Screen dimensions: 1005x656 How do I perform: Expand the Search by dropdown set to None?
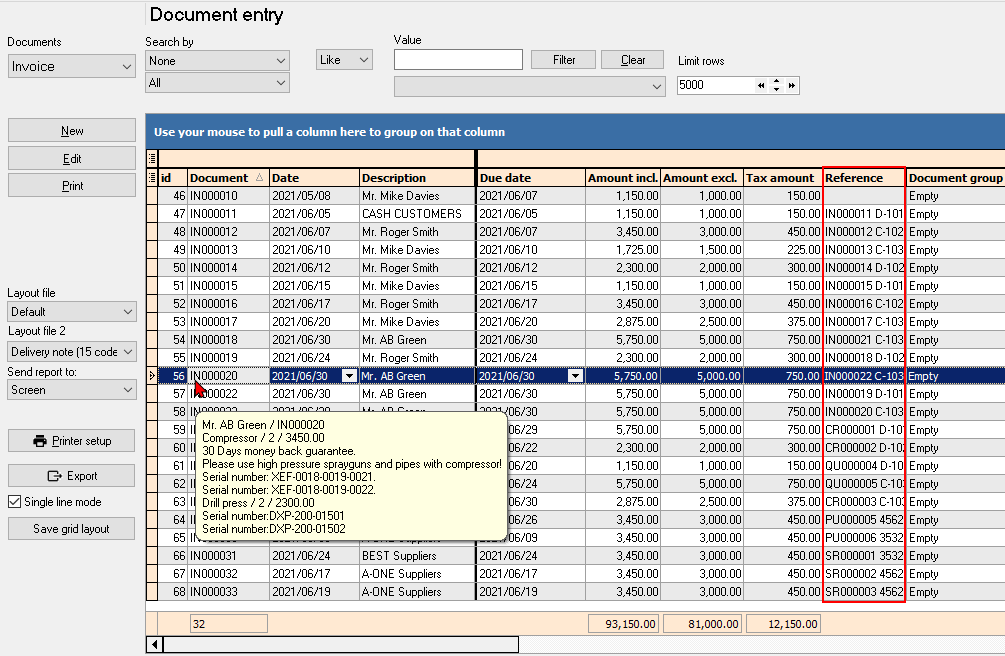[x=217, y=60]
